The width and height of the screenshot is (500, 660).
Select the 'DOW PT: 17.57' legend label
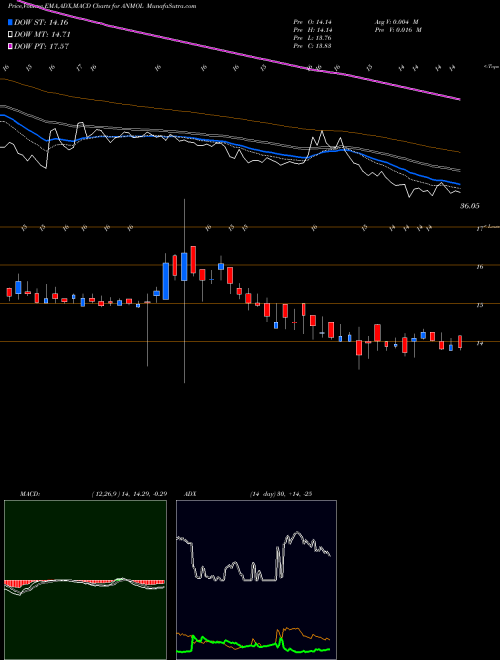(x=41, y=46)
